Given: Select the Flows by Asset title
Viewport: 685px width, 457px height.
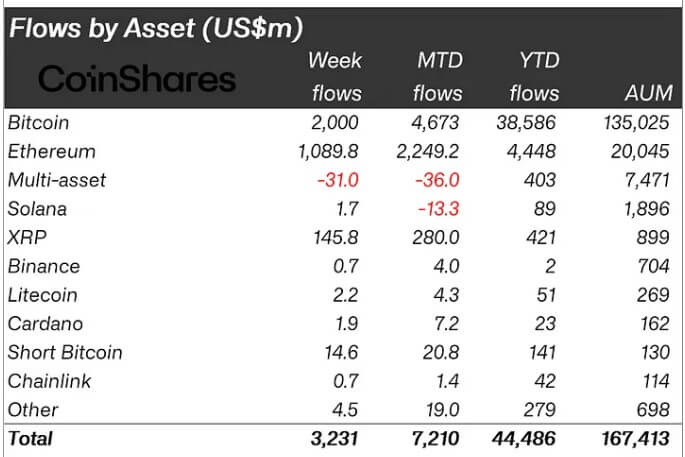Looking at the screenshot, I should pyautogui.click(x=156, y=28).
